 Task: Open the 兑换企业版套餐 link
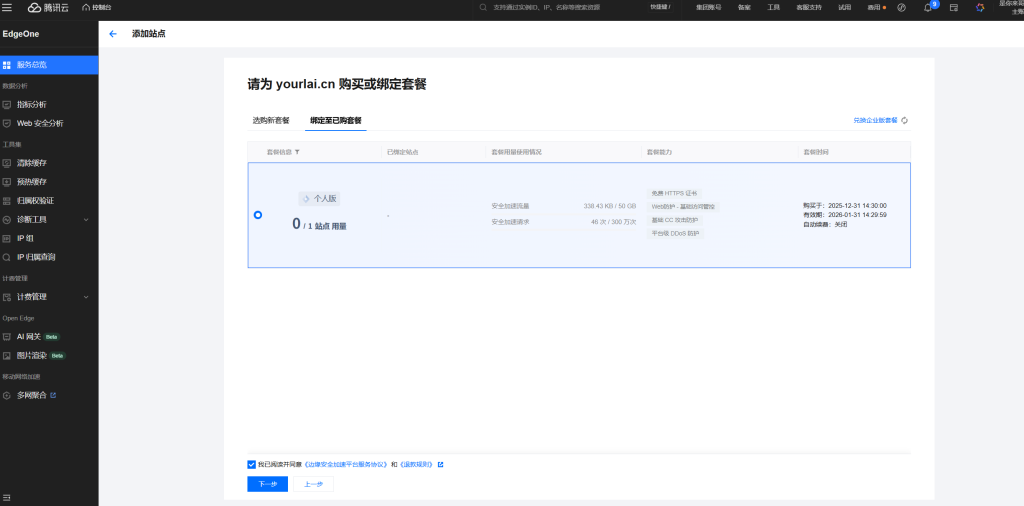pyautogui.click(x=874, y=120)
